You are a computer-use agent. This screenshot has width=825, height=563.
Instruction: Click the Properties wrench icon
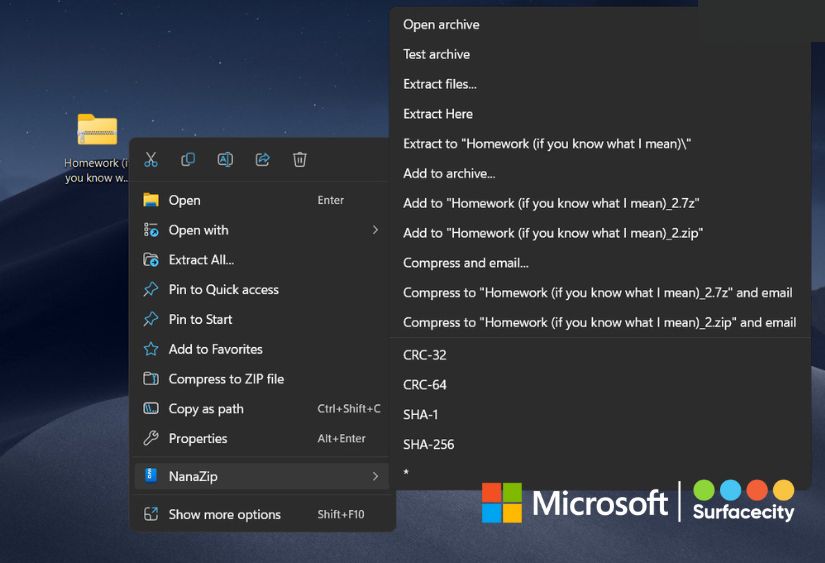pos(151,439)
